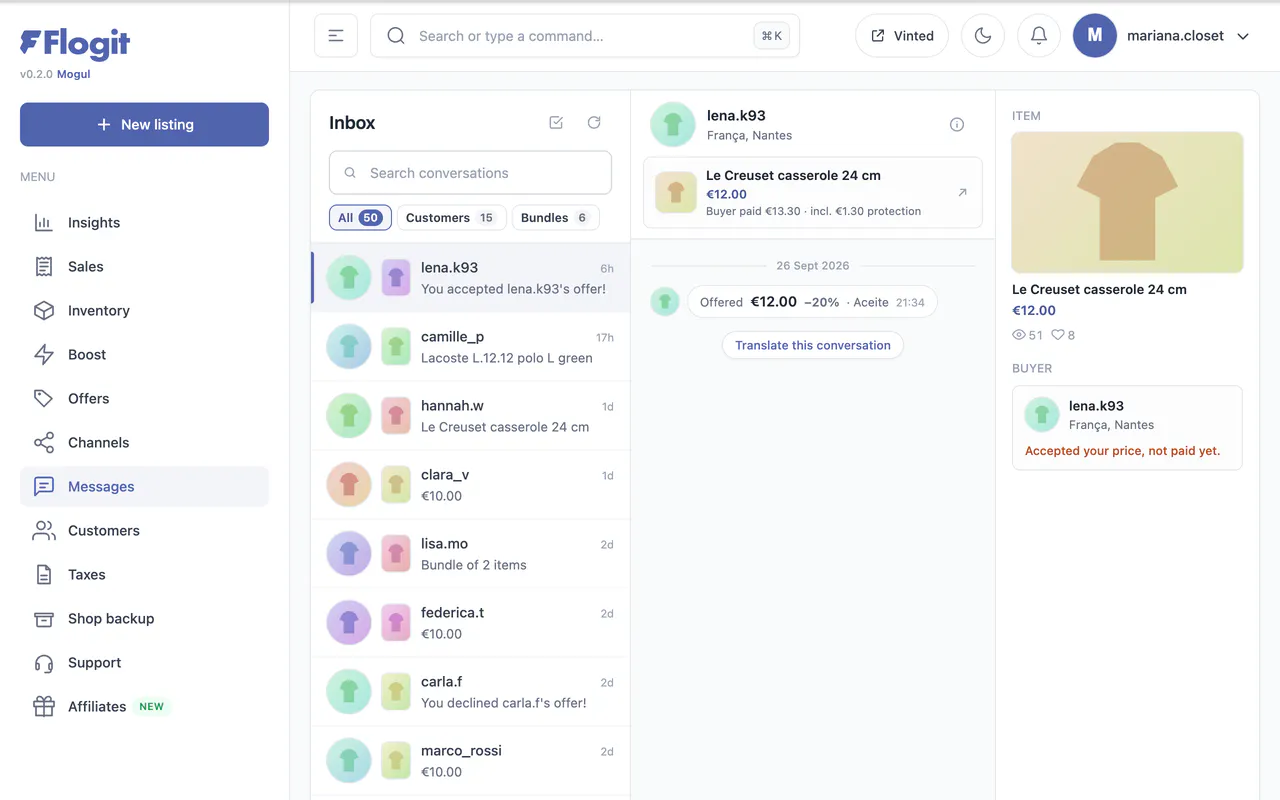
Task: Click the Flogit logo
Action: pos(75,42)
